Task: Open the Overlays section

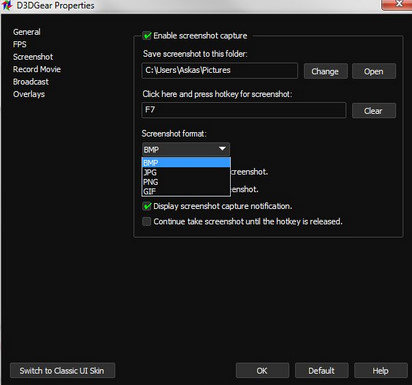Action: 29,94
